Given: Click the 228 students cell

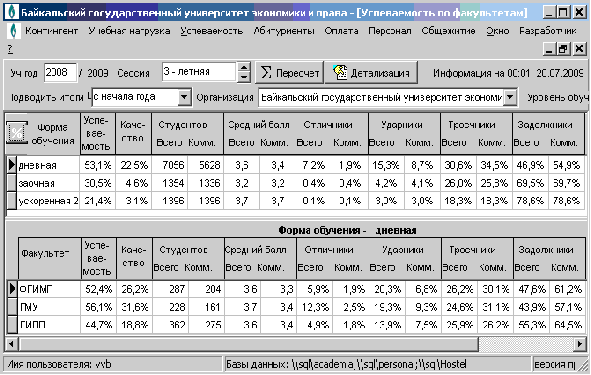Looking at the screenshot, I should pyautogui.click(x=171, y=307).
